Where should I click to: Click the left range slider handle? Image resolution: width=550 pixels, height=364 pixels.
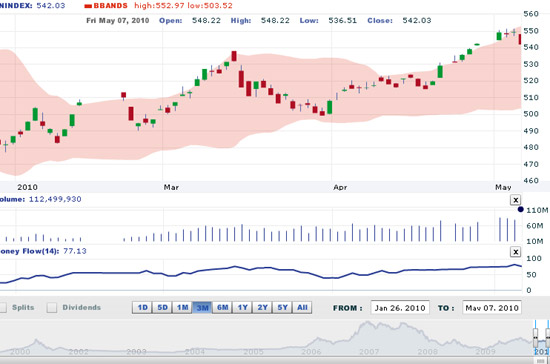tap(535, 337)
